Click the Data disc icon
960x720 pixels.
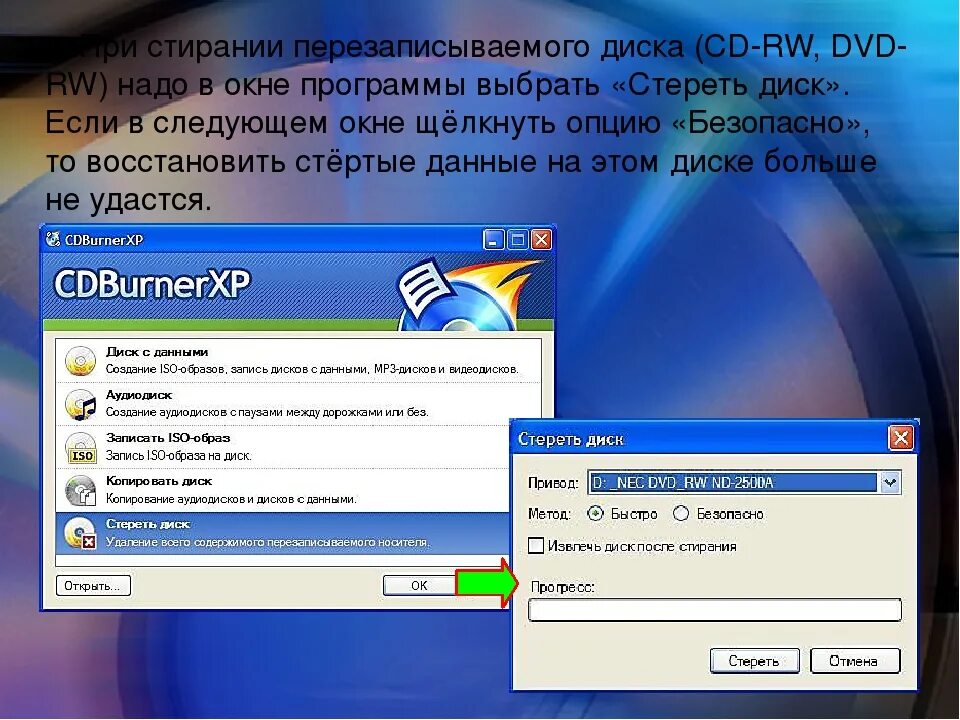pos(80,361)
